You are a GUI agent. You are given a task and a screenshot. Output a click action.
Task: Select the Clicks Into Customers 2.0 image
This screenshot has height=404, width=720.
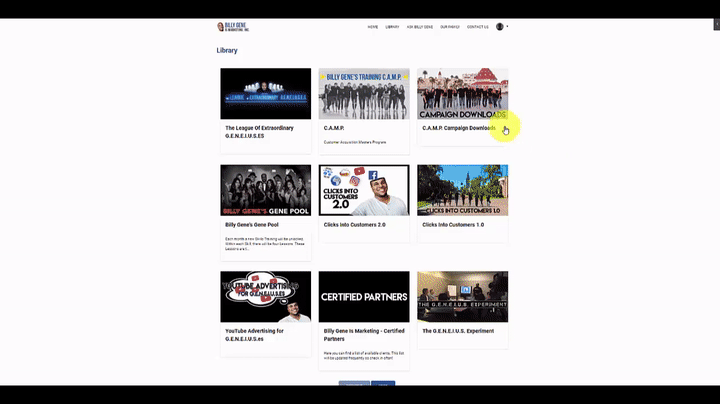(364, 190)
